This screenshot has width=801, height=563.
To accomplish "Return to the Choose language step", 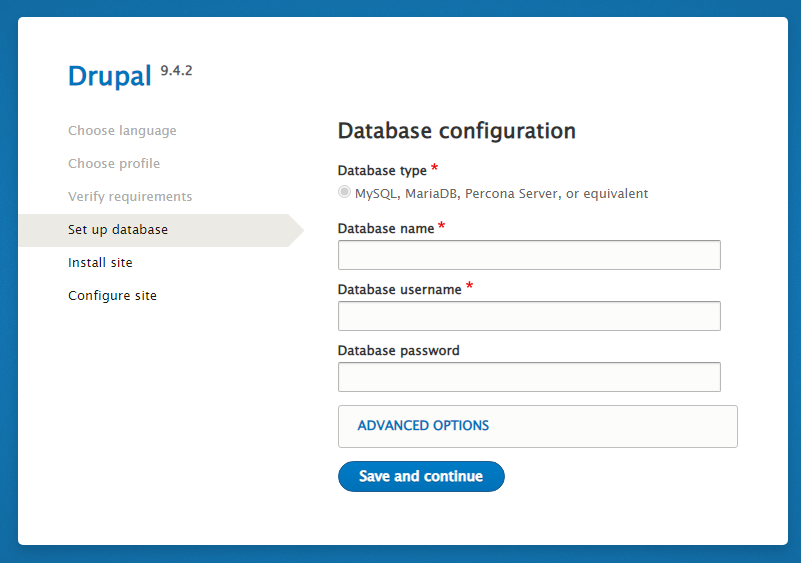I will (122, 131).
